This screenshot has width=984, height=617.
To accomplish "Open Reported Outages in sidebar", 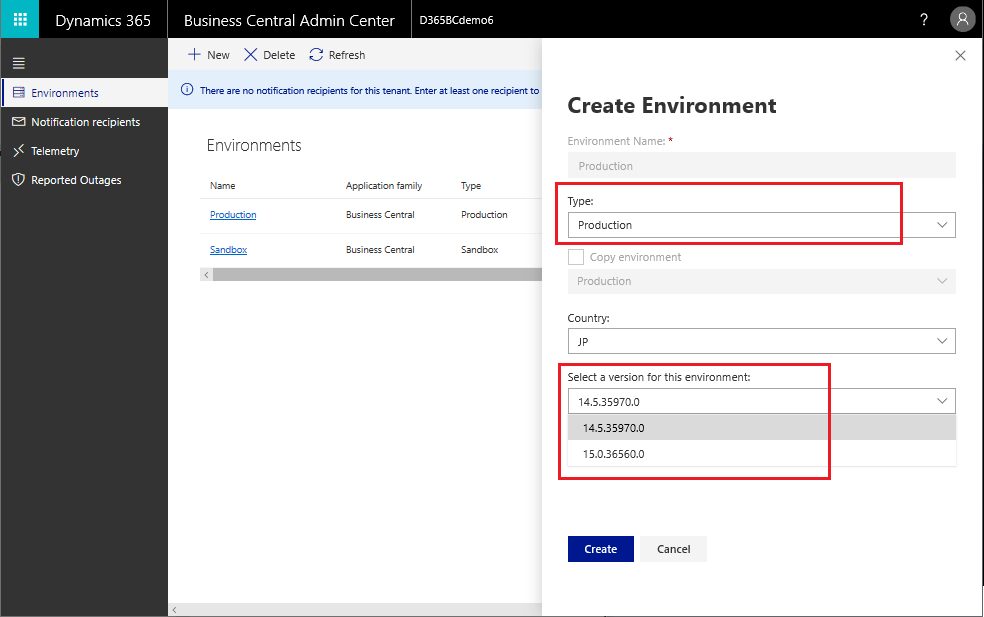I will coord(76,180).
